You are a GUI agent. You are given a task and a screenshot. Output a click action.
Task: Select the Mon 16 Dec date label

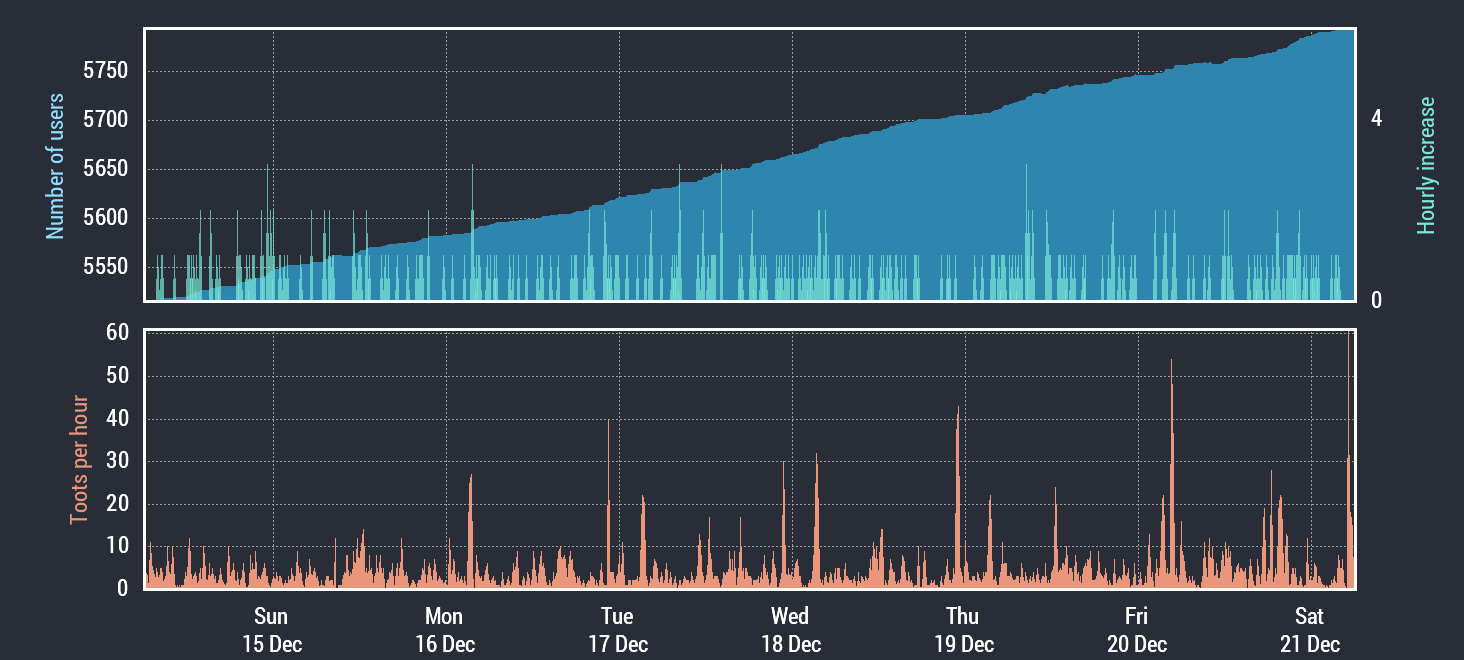click(444, 630)
